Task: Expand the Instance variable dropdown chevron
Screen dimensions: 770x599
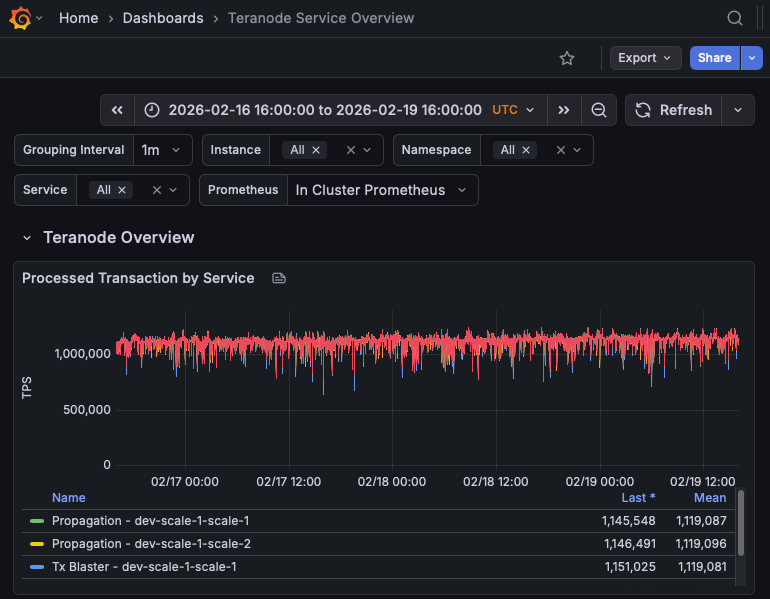Action: [367, 150]
